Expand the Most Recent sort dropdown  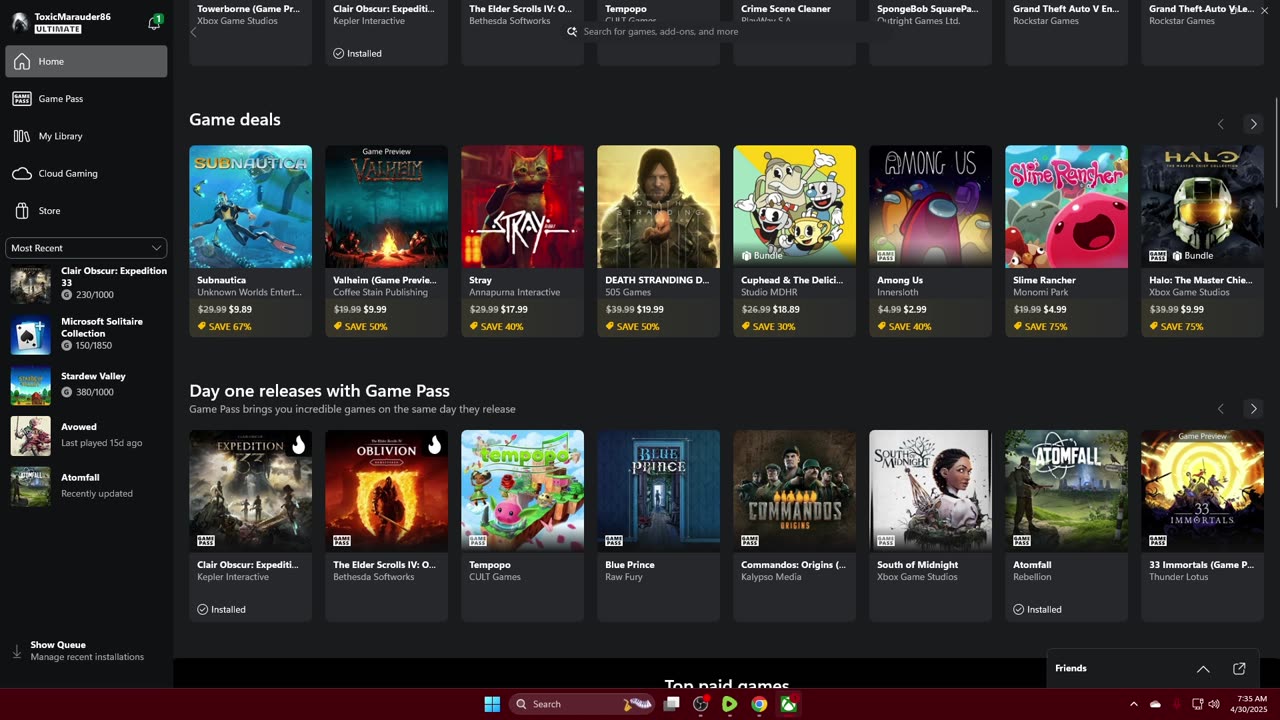click(86, 248)
